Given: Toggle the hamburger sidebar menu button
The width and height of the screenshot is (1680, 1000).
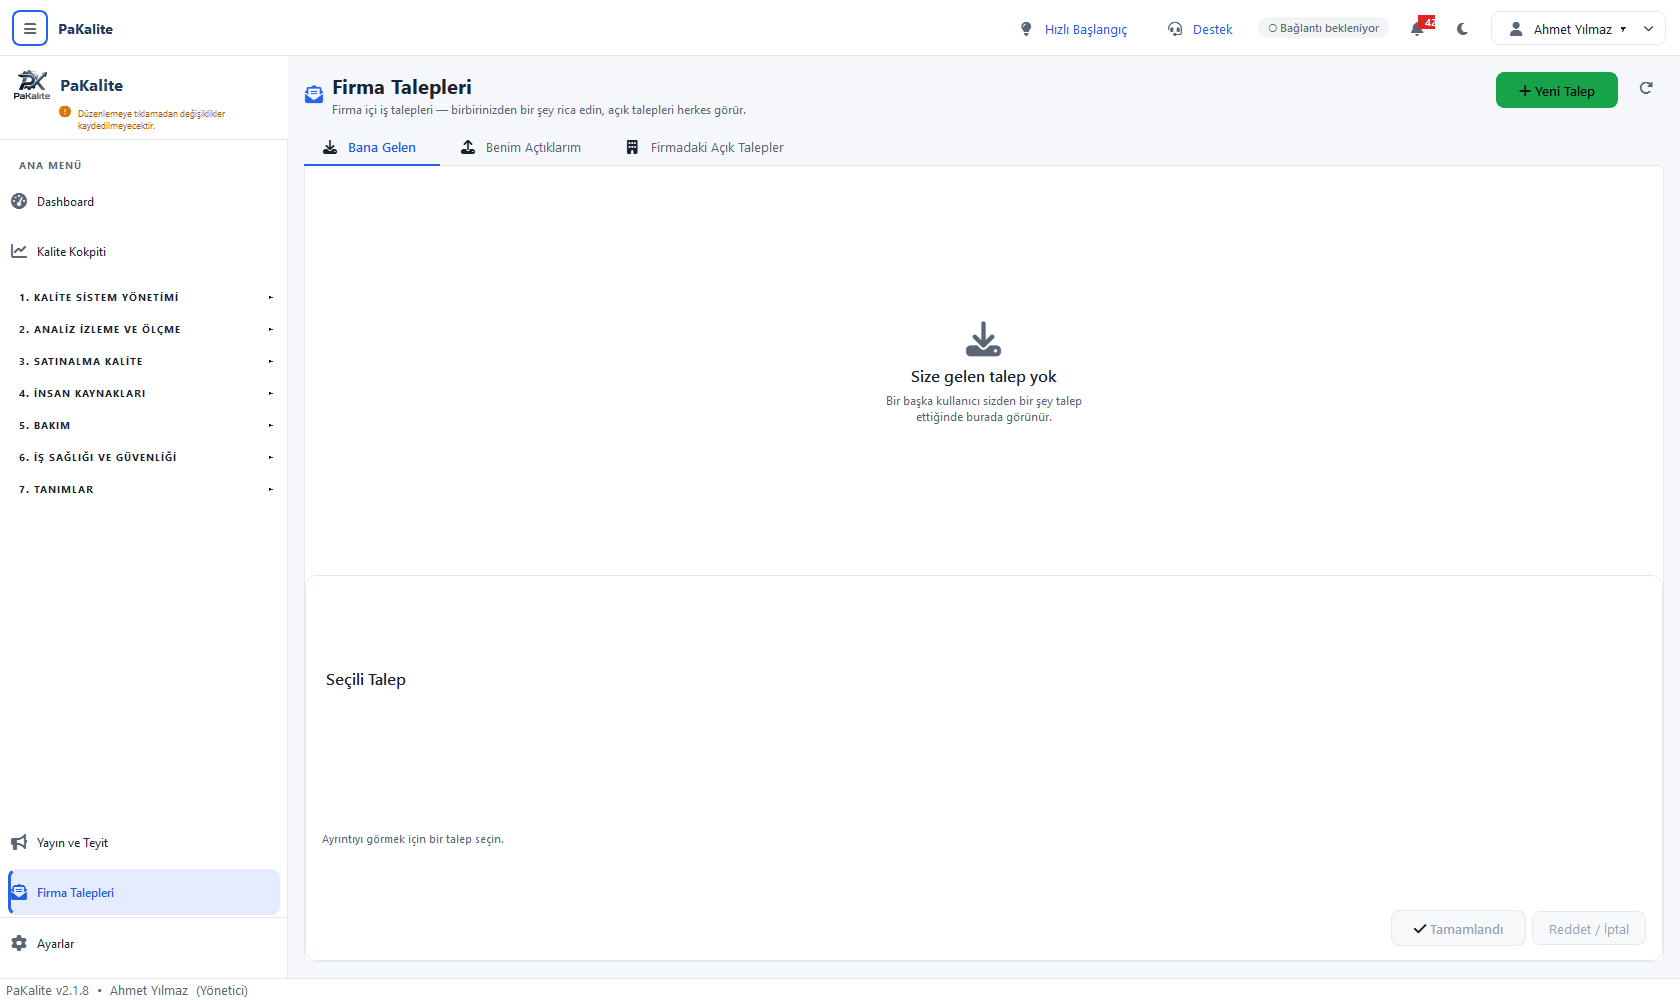Looking at the screenshot, I should 30,29.
